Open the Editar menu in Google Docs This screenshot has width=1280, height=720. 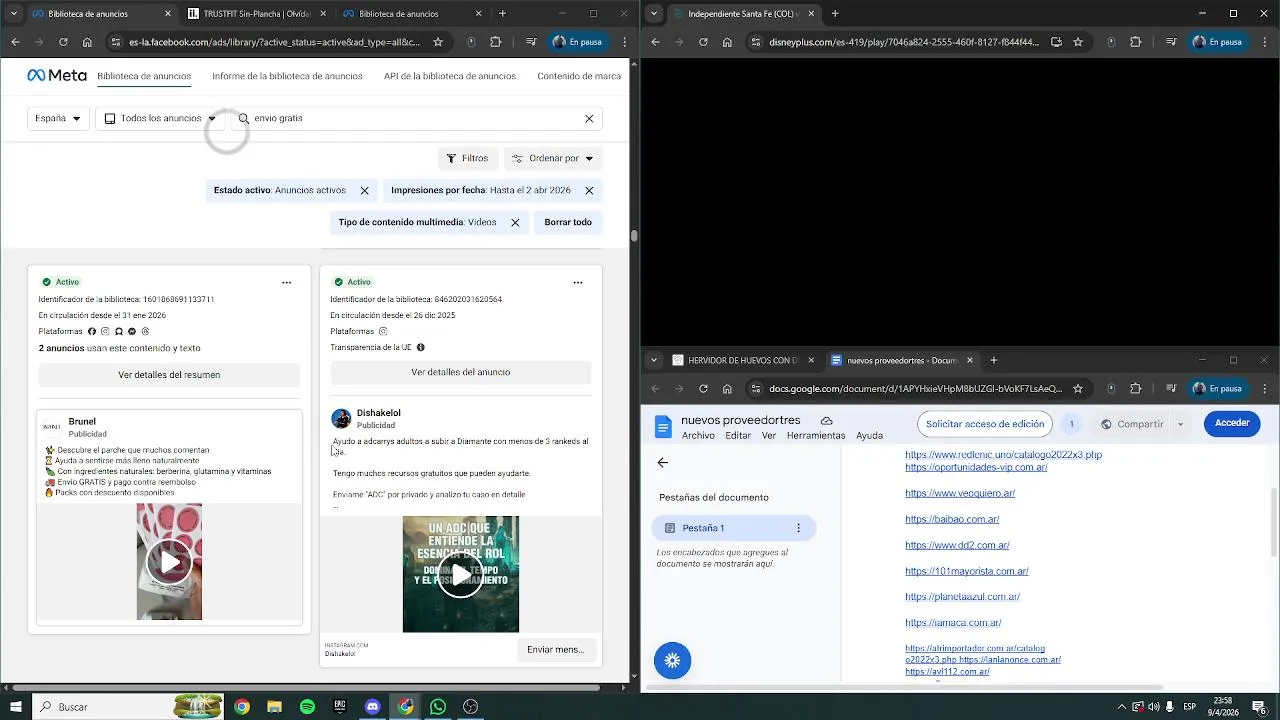click(738, 436)
